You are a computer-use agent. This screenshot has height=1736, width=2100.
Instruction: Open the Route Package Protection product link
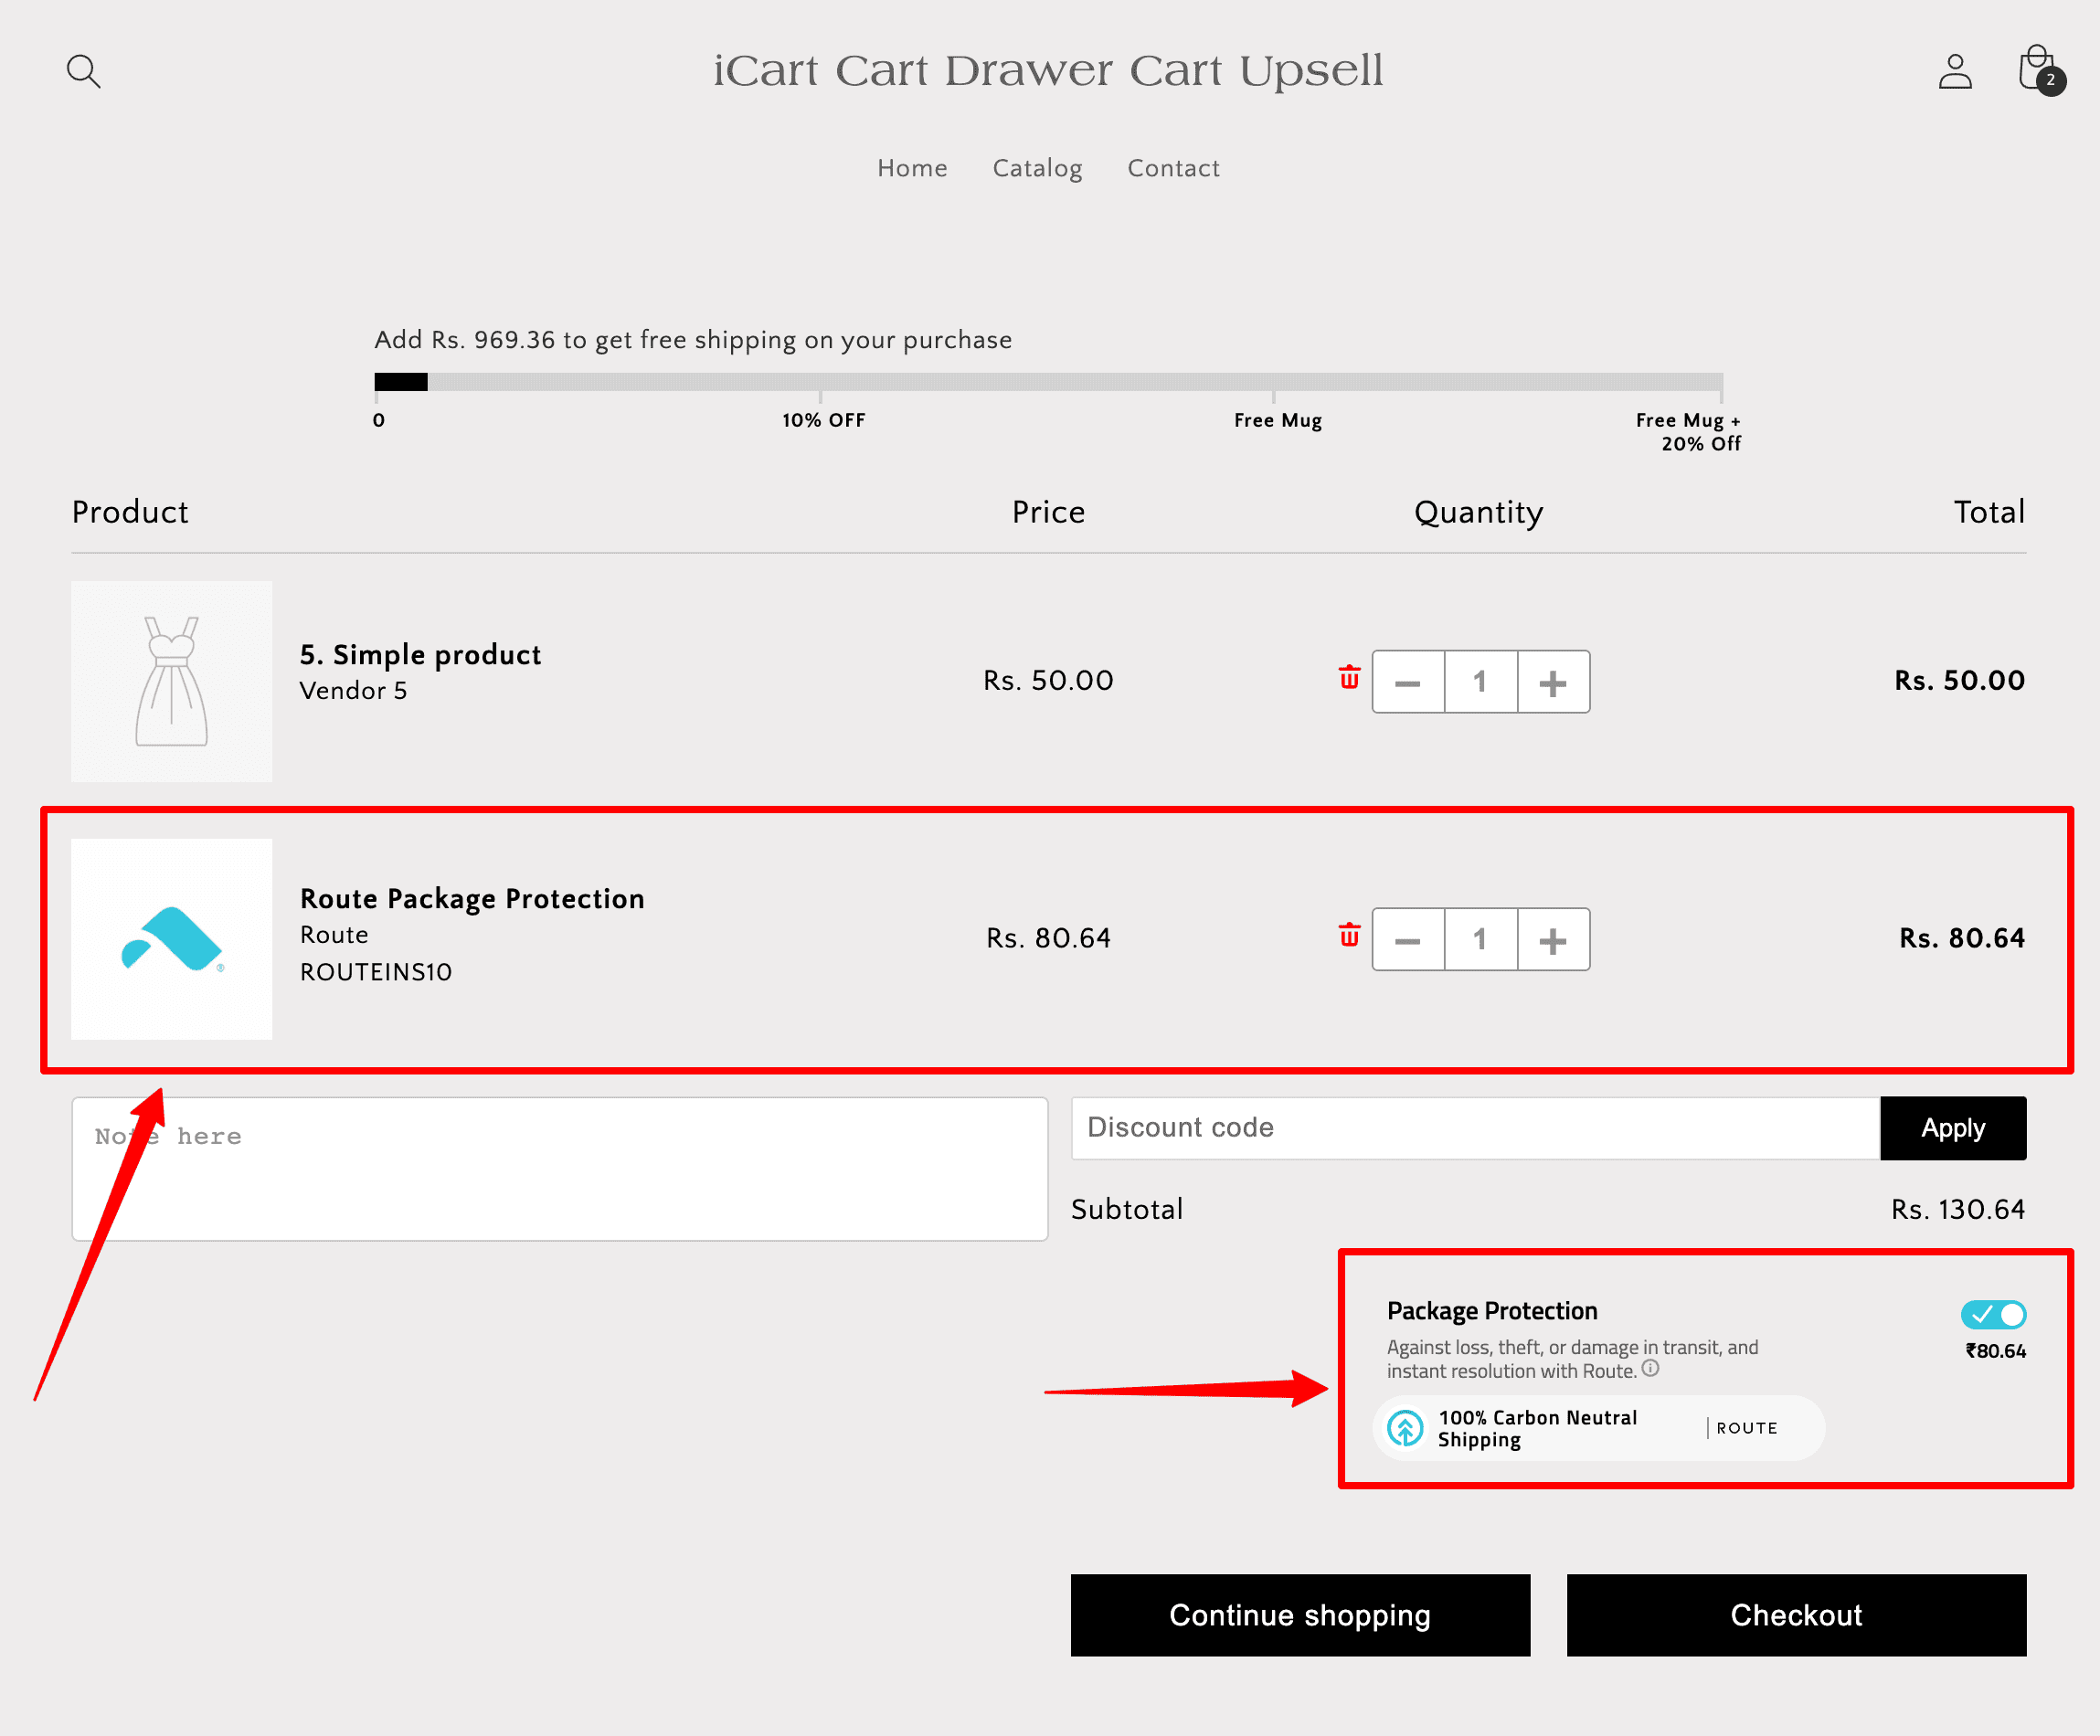[x=472, y=898]
